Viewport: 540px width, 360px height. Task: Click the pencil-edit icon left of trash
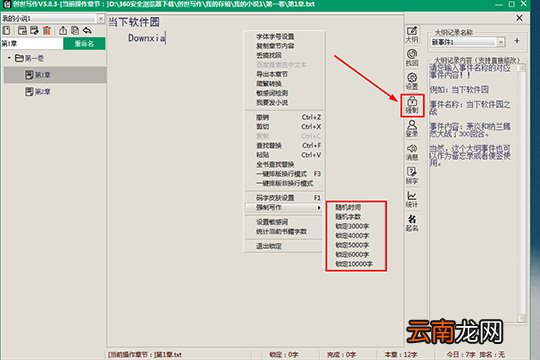click(x=34, y=31)
